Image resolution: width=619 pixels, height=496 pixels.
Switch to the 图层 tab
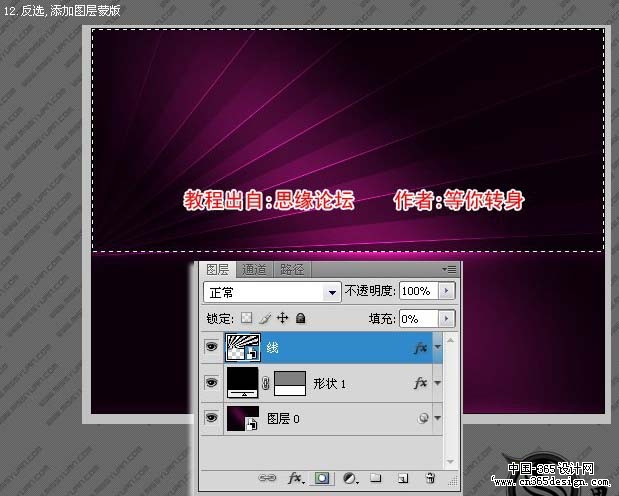coord(218,270)
